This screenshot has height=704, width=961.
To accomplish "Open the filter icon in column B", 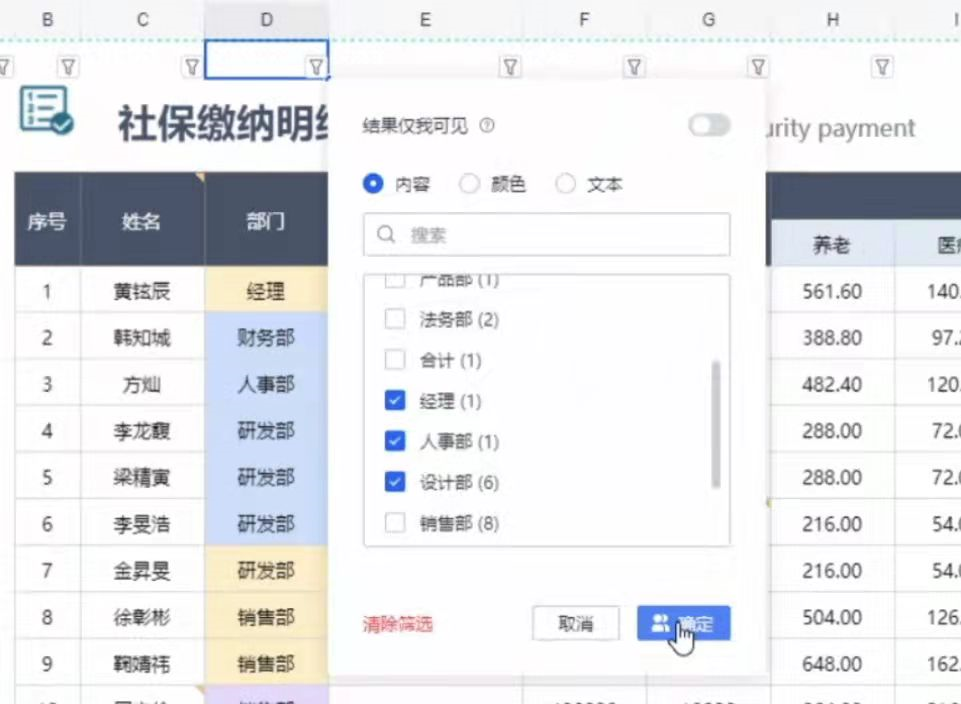I will click(68, 67).
